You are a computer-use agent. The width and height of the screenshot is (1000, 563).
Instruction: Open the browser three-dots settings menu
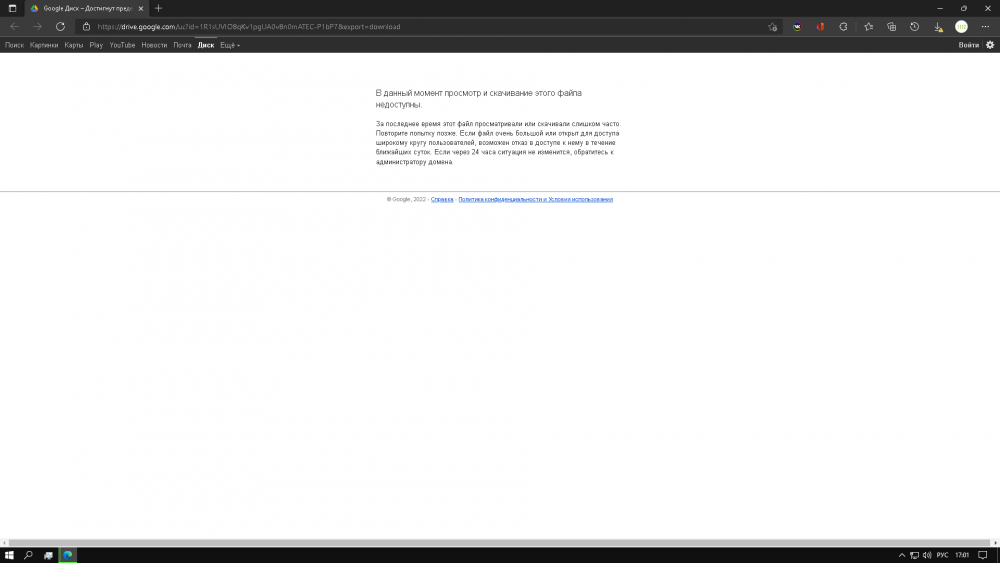pos(985,27)
